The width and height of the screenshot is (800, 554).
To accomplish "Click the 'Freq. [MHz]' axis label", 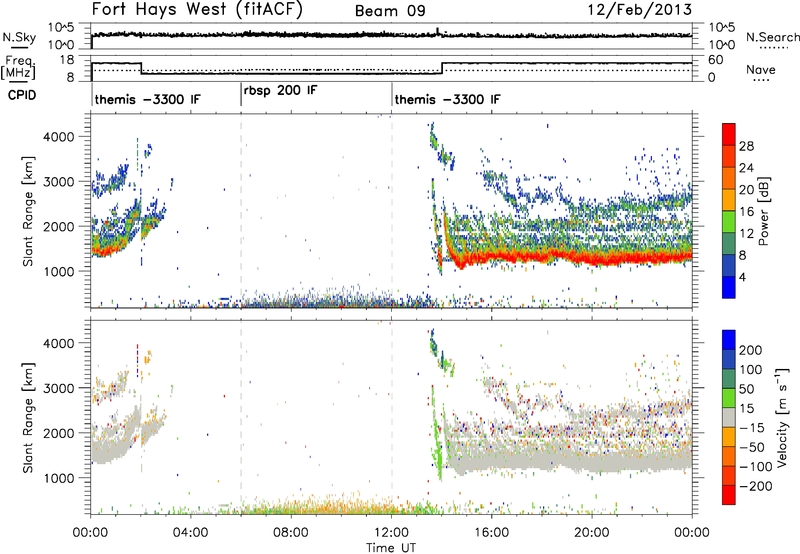I will [18, 68].
